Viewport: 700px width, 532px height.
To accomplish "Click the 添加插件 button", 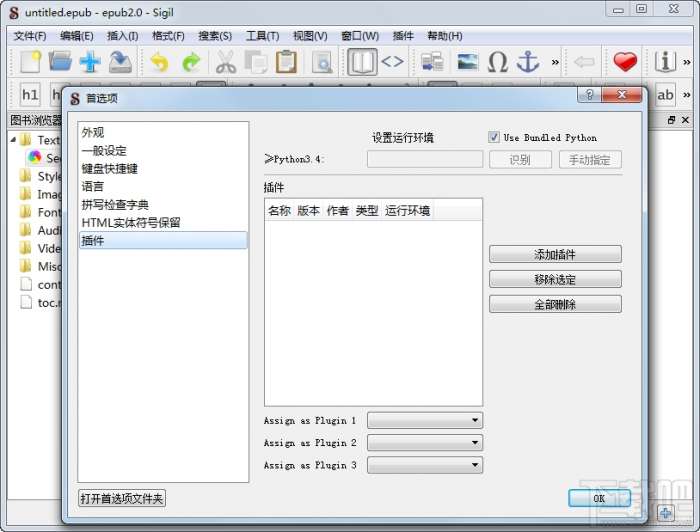I will coord(555,254).
